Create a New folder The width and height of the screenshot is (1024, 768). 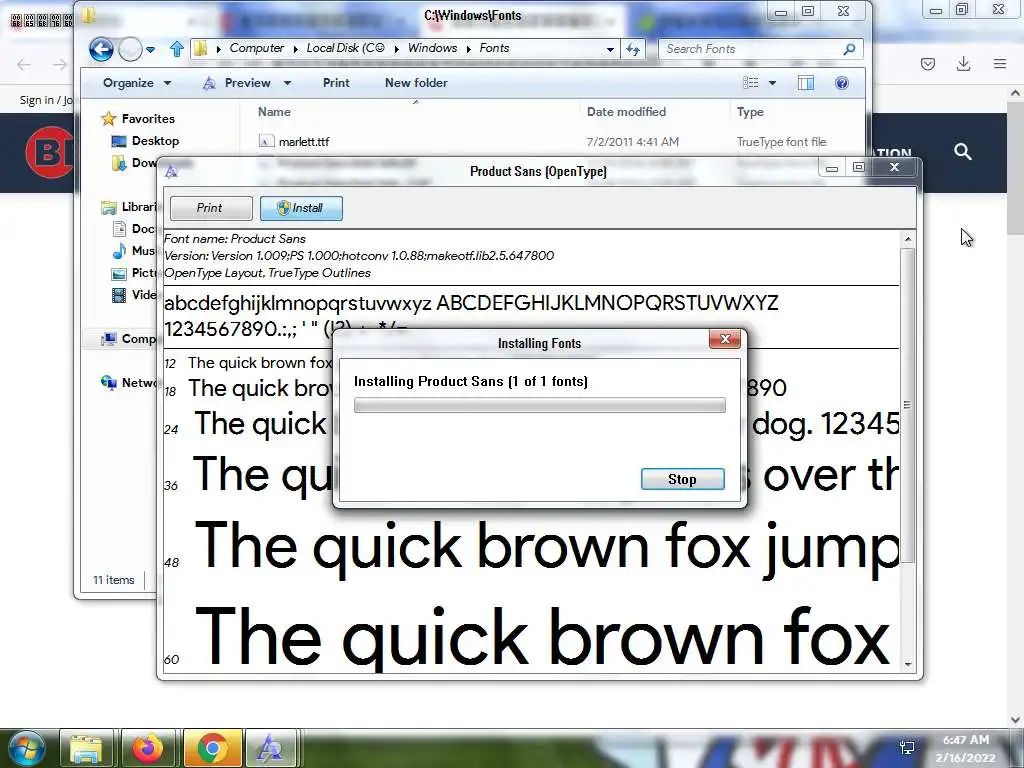coord(416,83)
